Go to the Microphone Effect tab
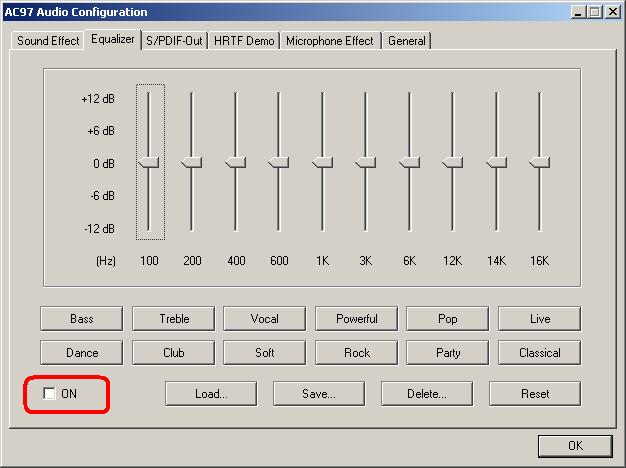The width and height of the screenshot is (626, 468). pos(330,41)
